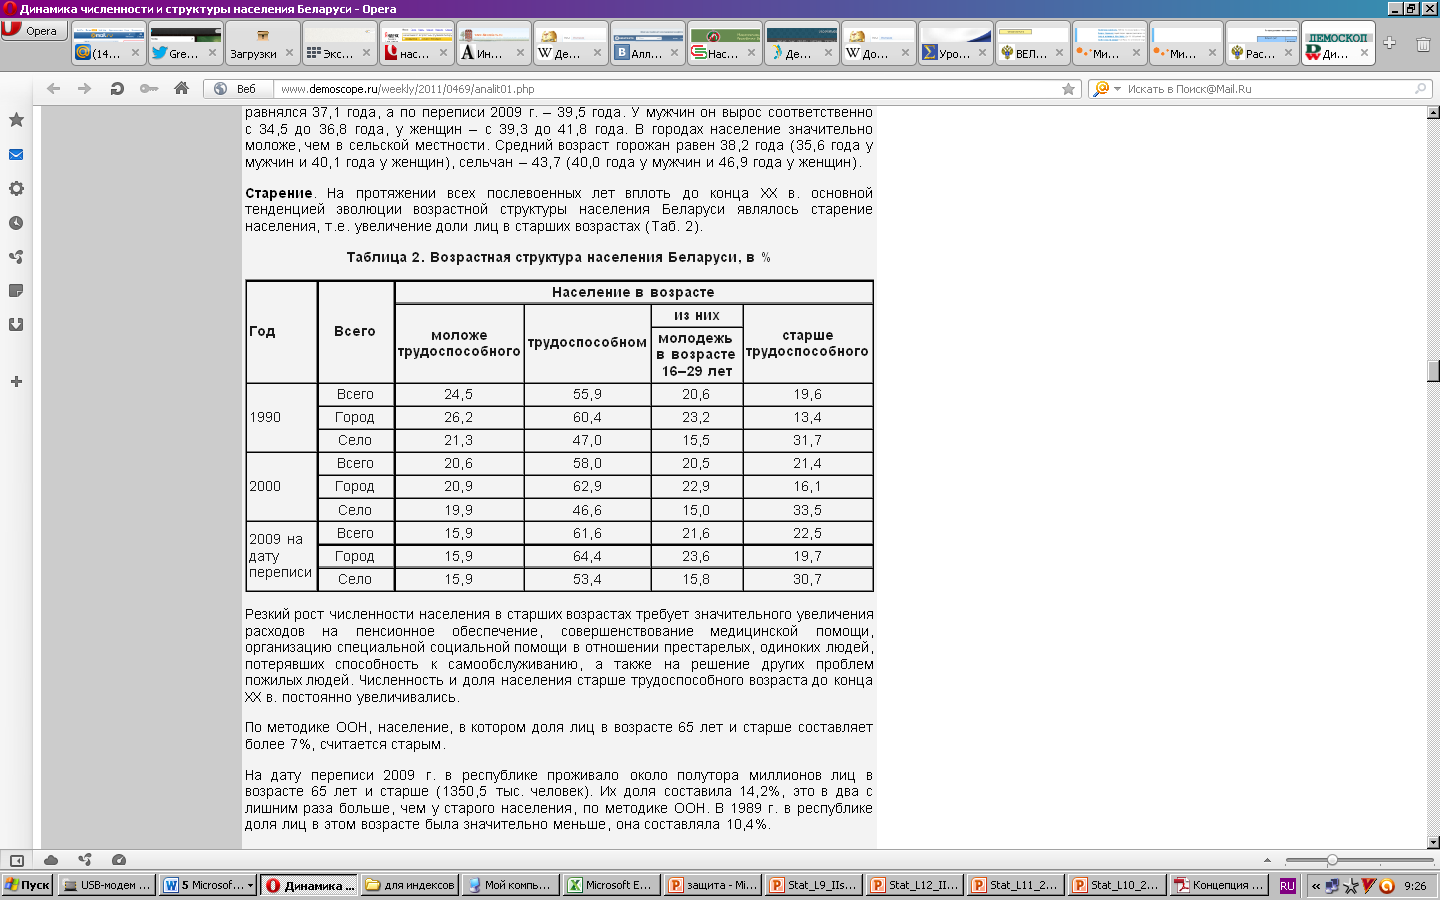
Task: Open the Opera main menu button
Action: 34,30
